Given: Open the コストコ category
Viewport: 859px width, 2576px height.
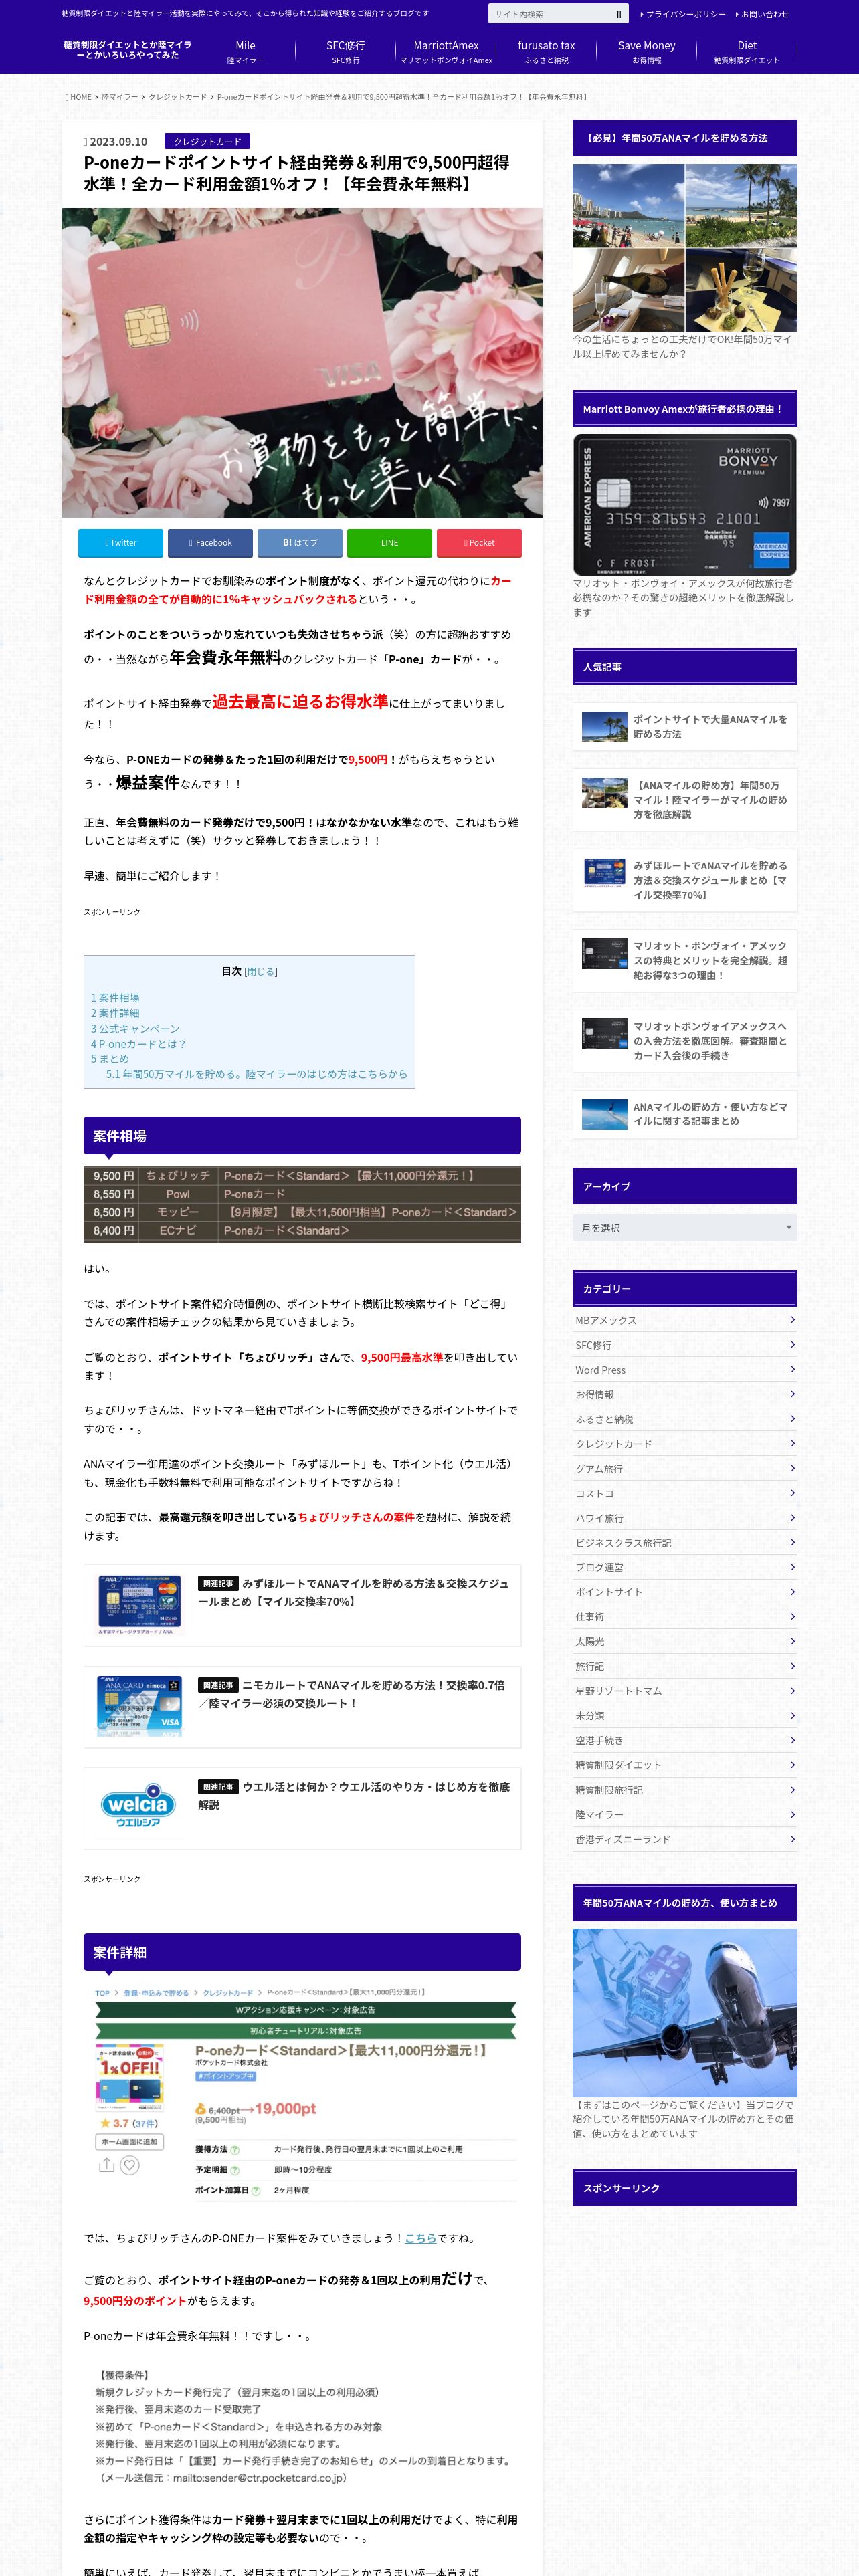Looking at the screenshot, I should (x=685, y=1493).
